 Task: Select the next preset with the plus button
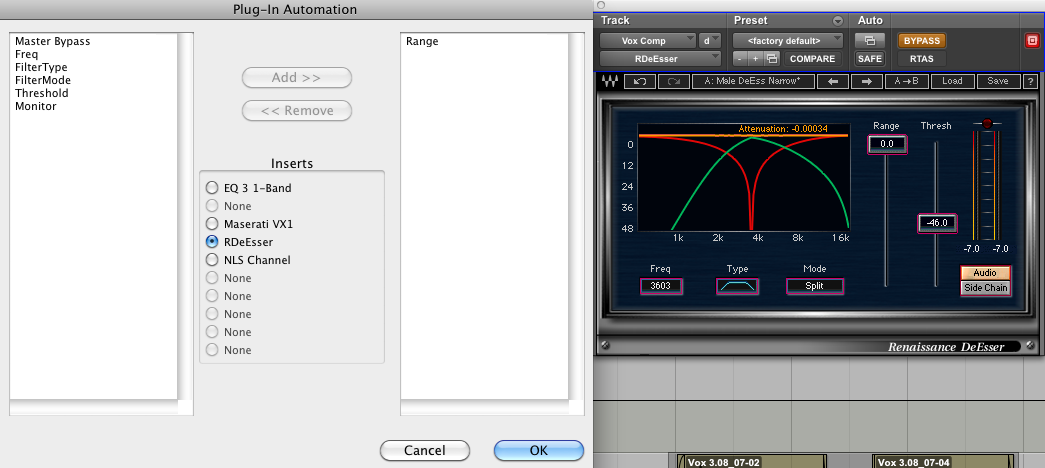756,59
